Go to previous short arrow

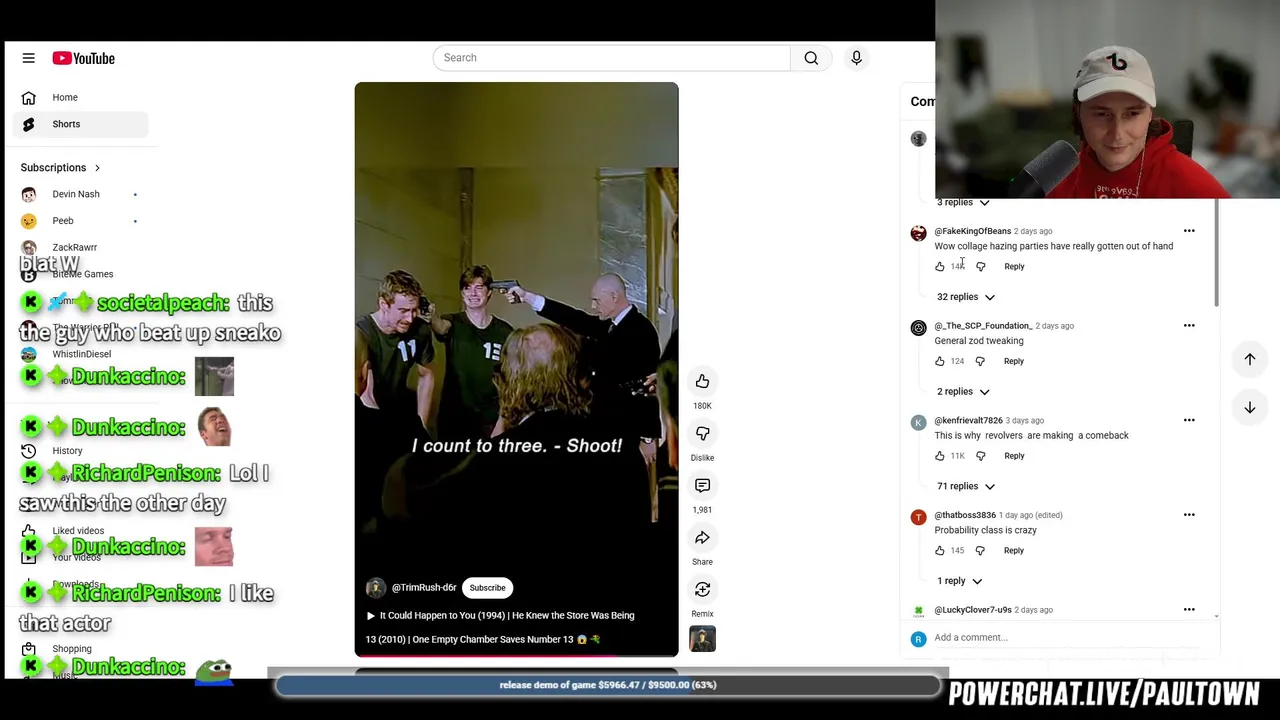tap(1249, 359)
